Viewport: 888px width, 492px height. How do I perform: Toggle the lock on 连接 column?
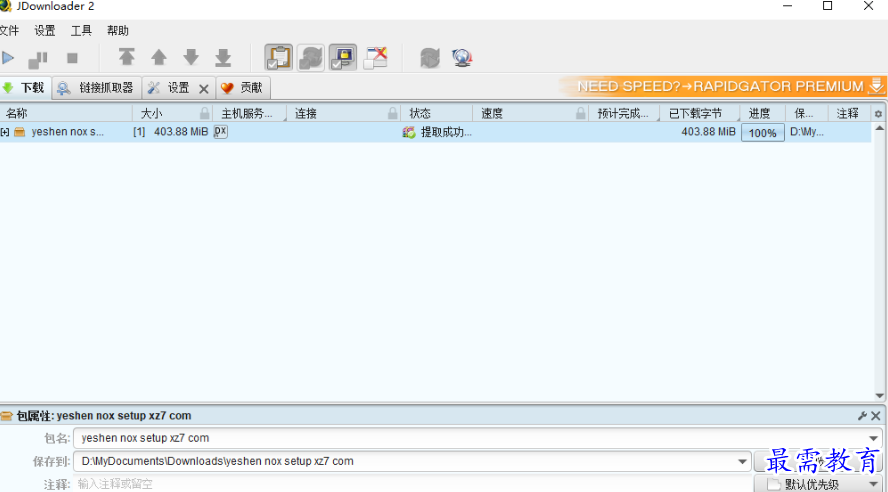[x=392, y=113]
